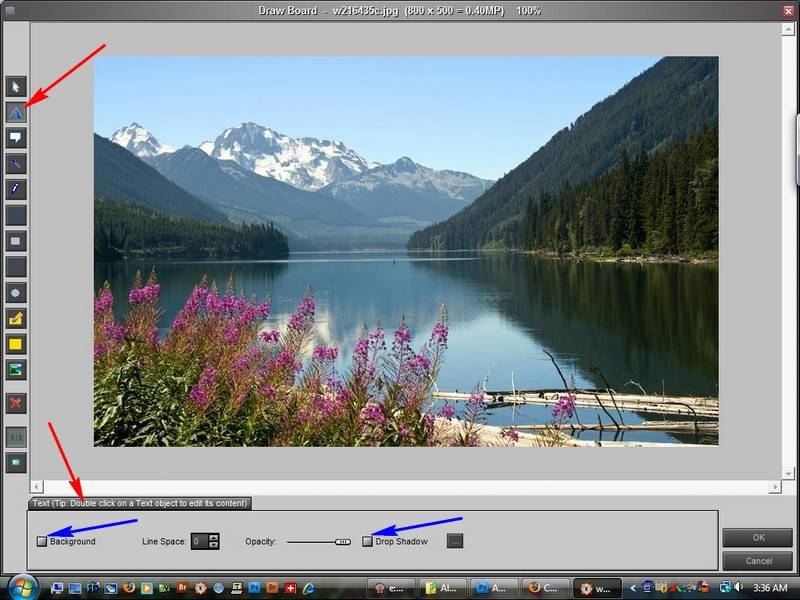The width and height of the screenshot is (800, 600).
Task: Click the fit-to-window view button
Action: click(16, 463)
